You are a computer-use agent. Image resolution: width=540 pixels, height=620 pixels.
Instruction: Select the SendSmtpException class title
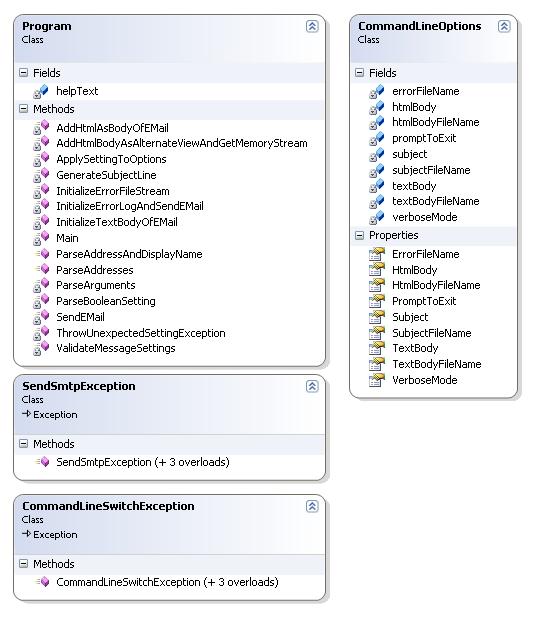point(79,386)
